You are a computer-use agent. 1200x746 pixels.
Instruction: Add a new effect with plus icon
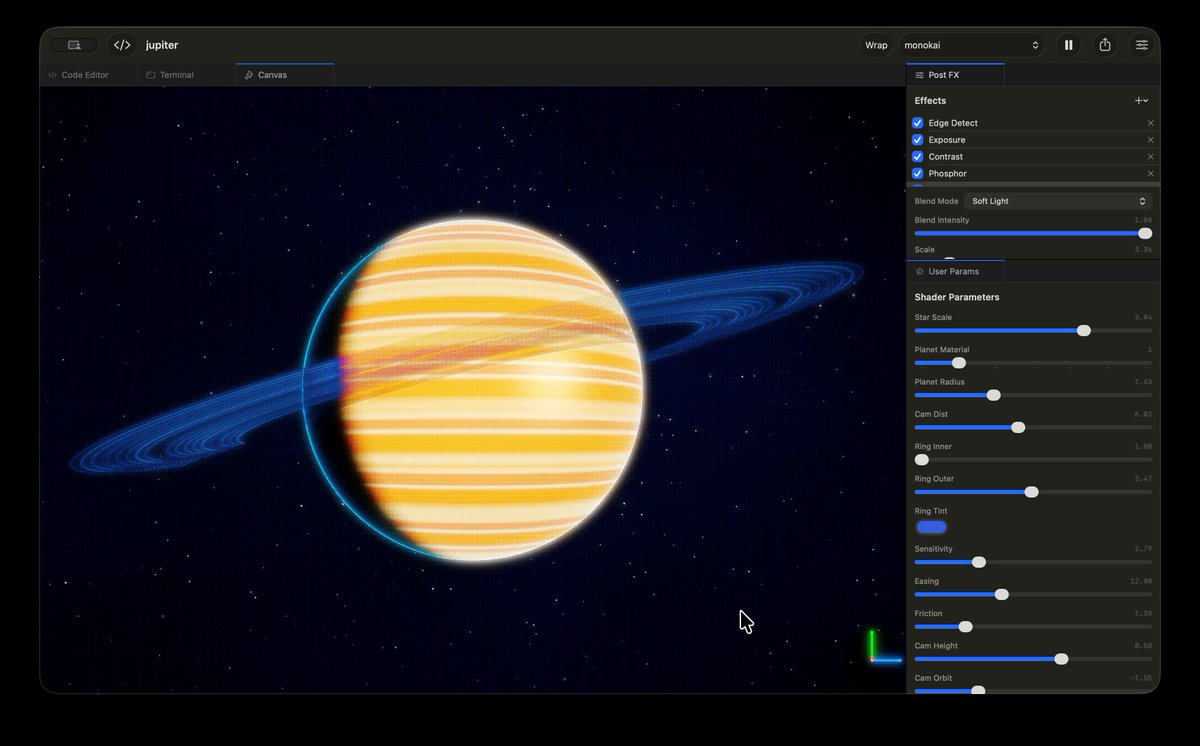coord(1141,101)
